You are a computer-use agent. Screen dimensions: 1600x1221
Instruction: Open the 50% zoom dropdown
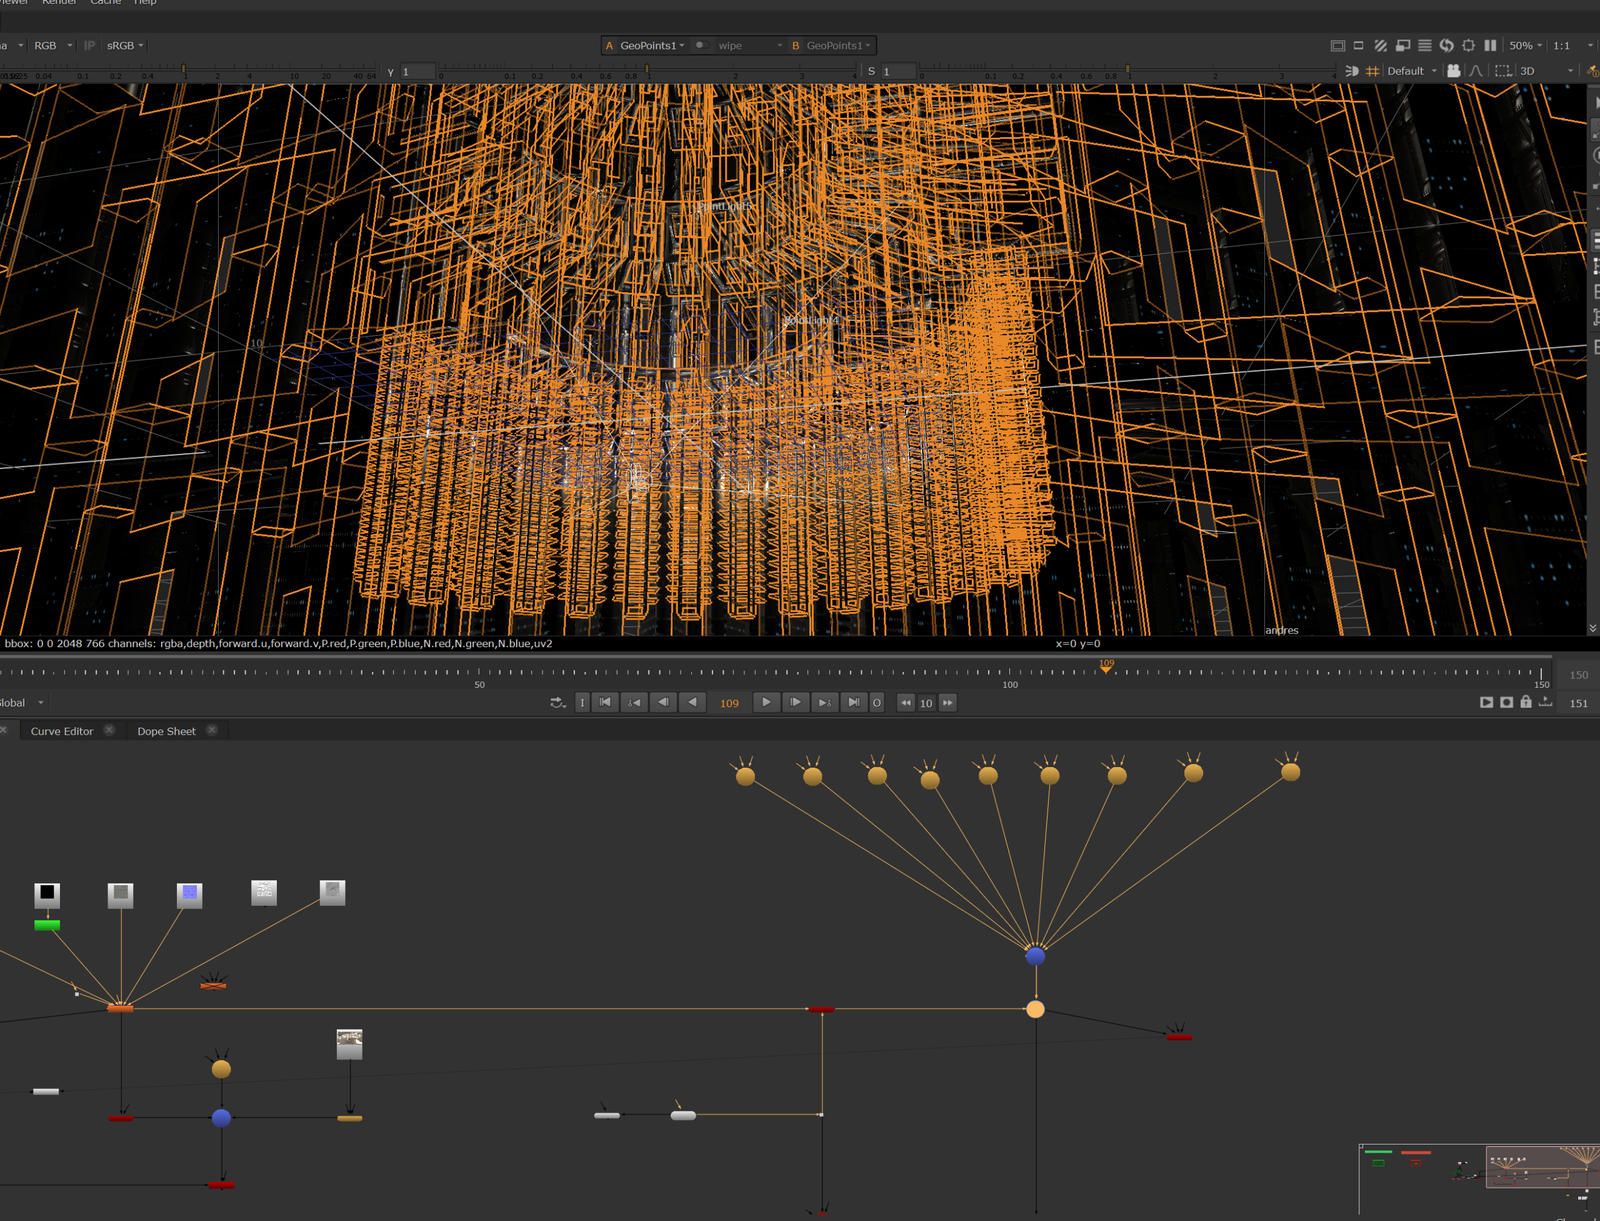click(x=1525, y=45)
